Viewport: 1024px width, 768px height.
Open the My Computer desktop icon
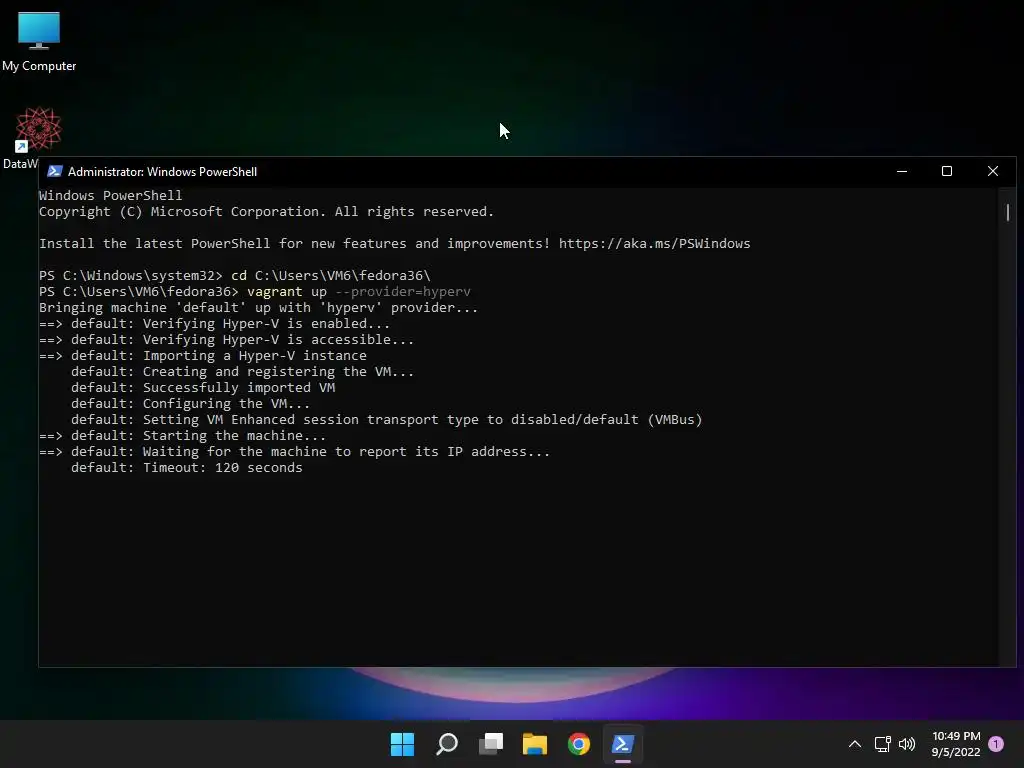[x=39, y=41]
